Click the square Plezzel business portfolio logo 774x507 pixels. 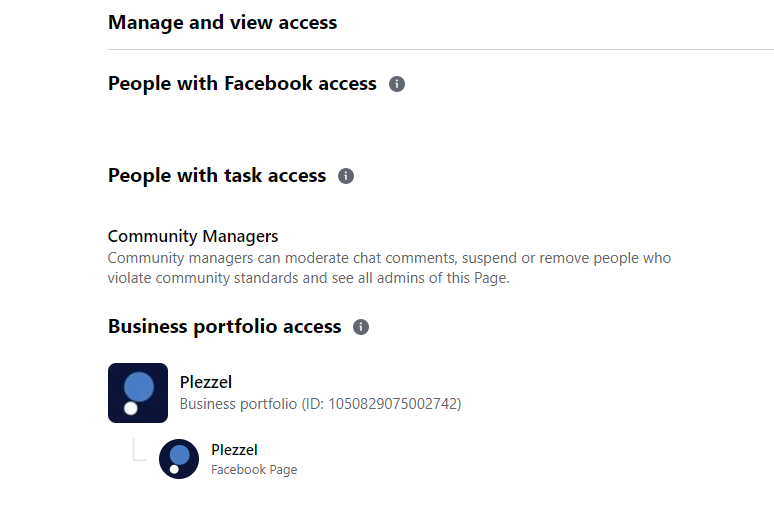coord(138,393)
